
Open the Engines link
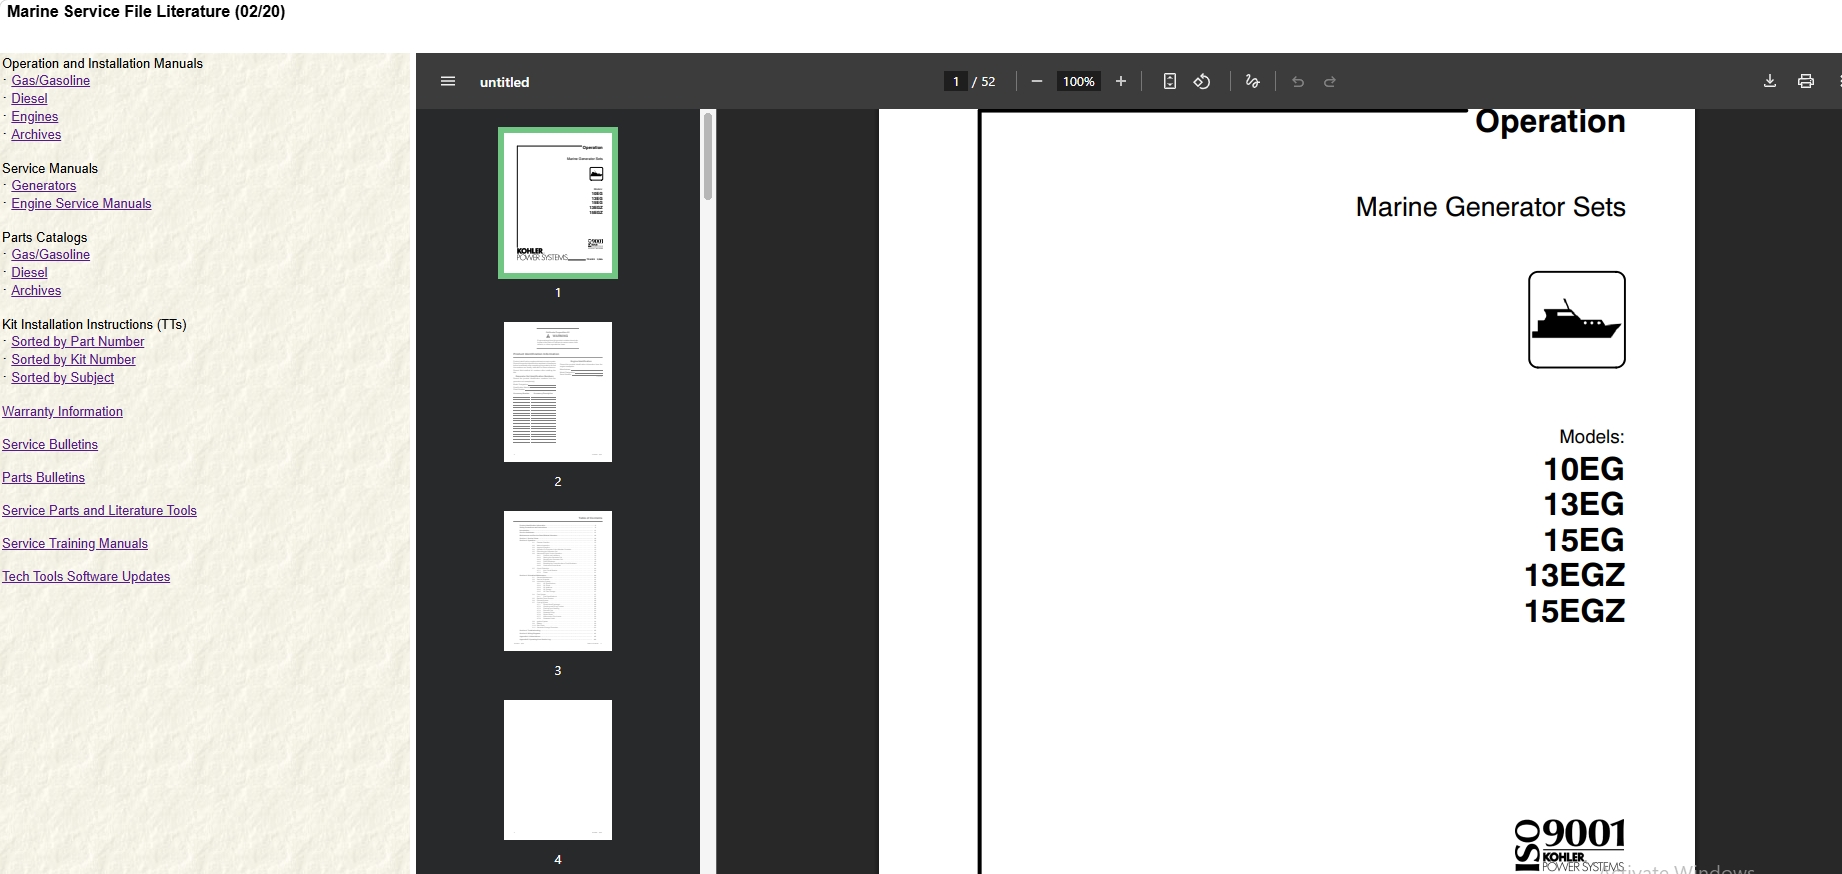point(35,117)
